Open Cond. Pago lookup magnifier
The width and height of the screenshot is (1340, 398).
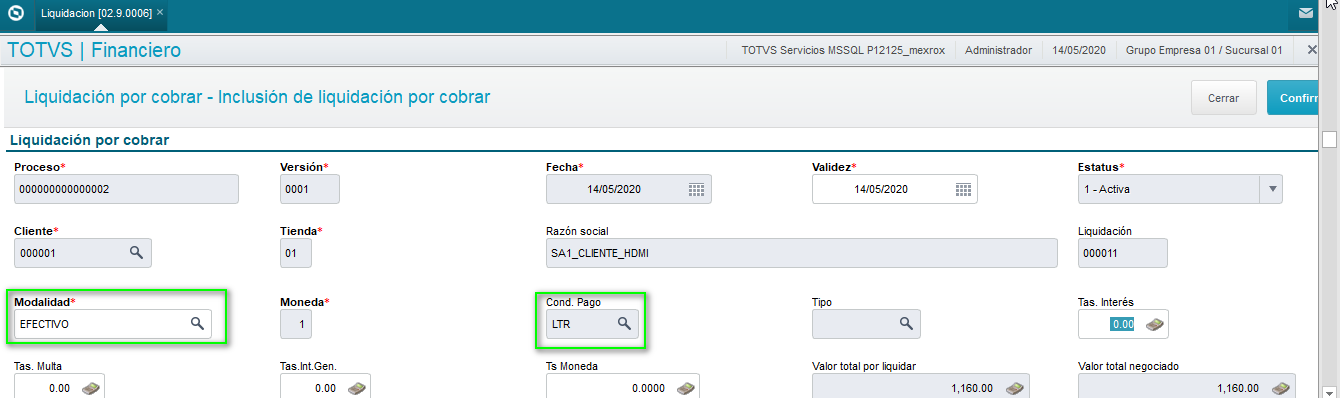[623, 323]
